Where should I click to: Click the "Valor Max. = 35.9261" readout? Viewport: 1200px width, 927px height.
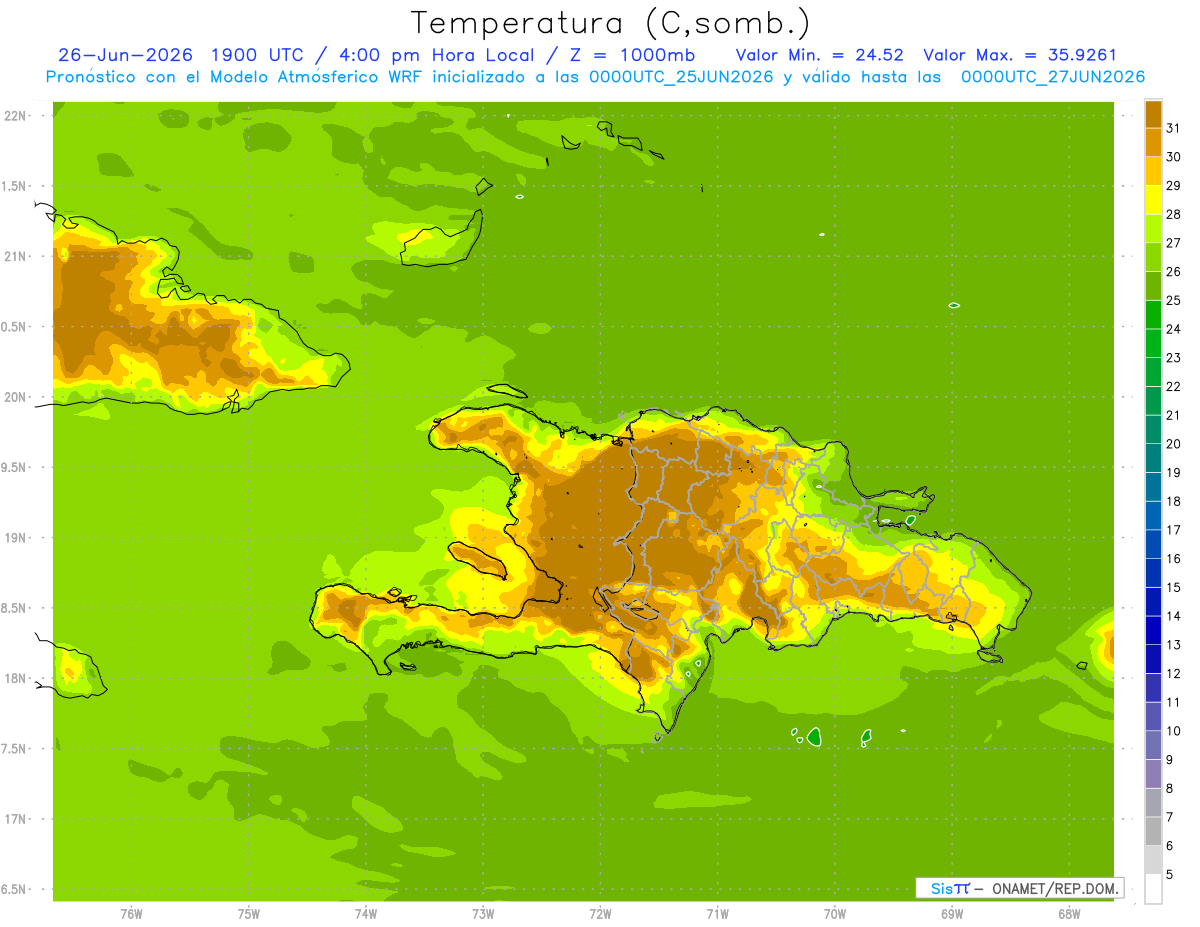1020,55
